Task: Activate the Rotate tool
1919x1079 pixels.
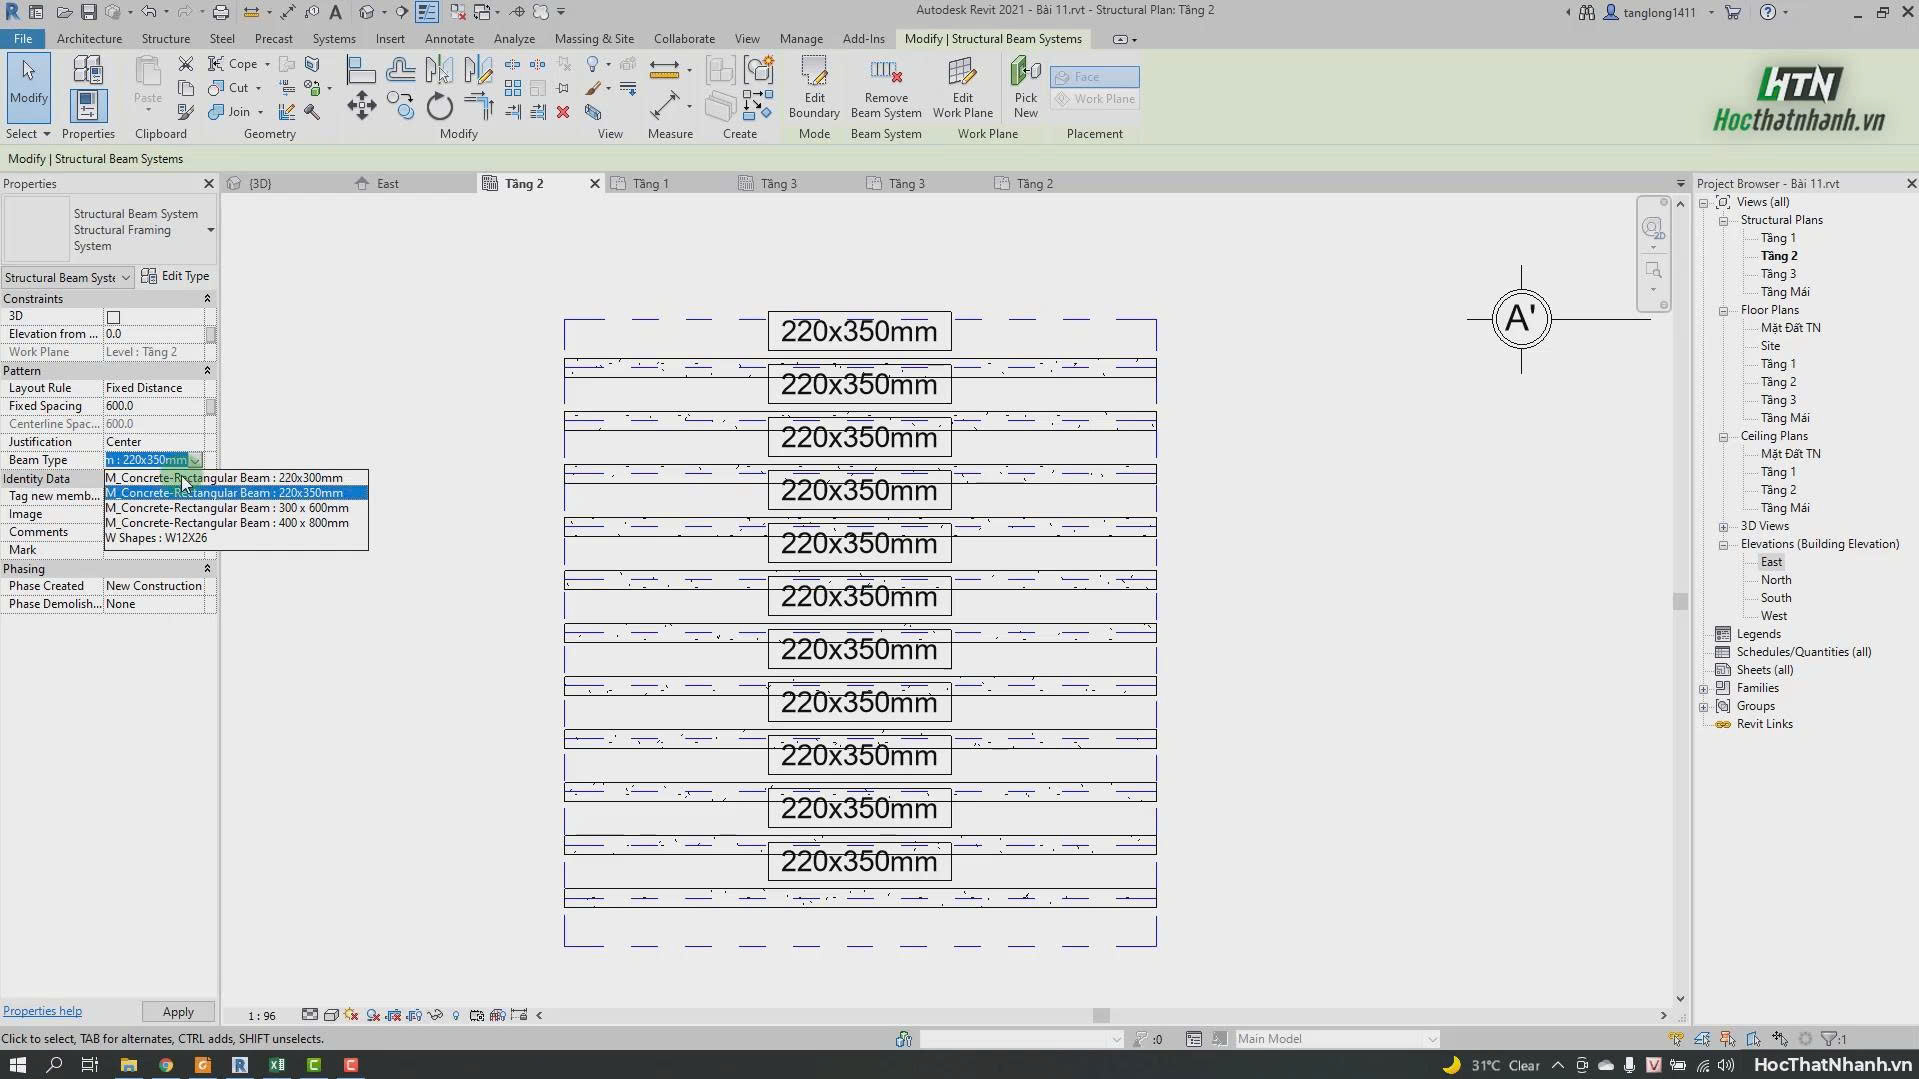Action: [x=439, y=105]
